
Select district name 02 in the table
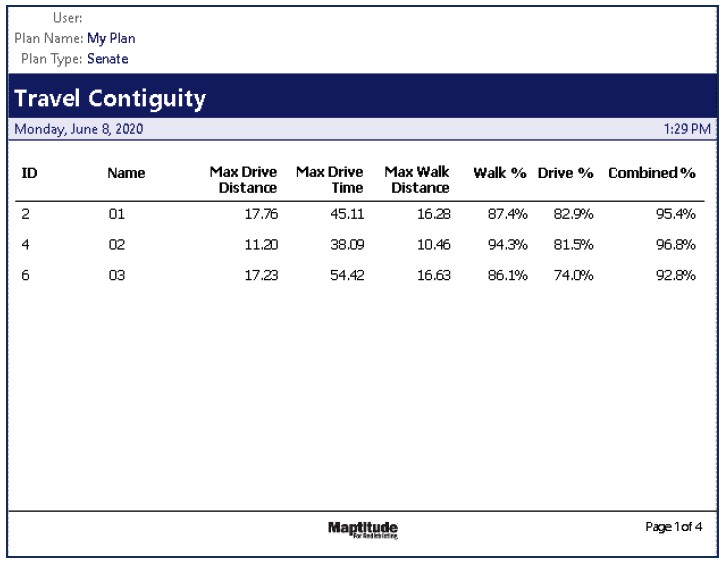[x=117, y=245]
